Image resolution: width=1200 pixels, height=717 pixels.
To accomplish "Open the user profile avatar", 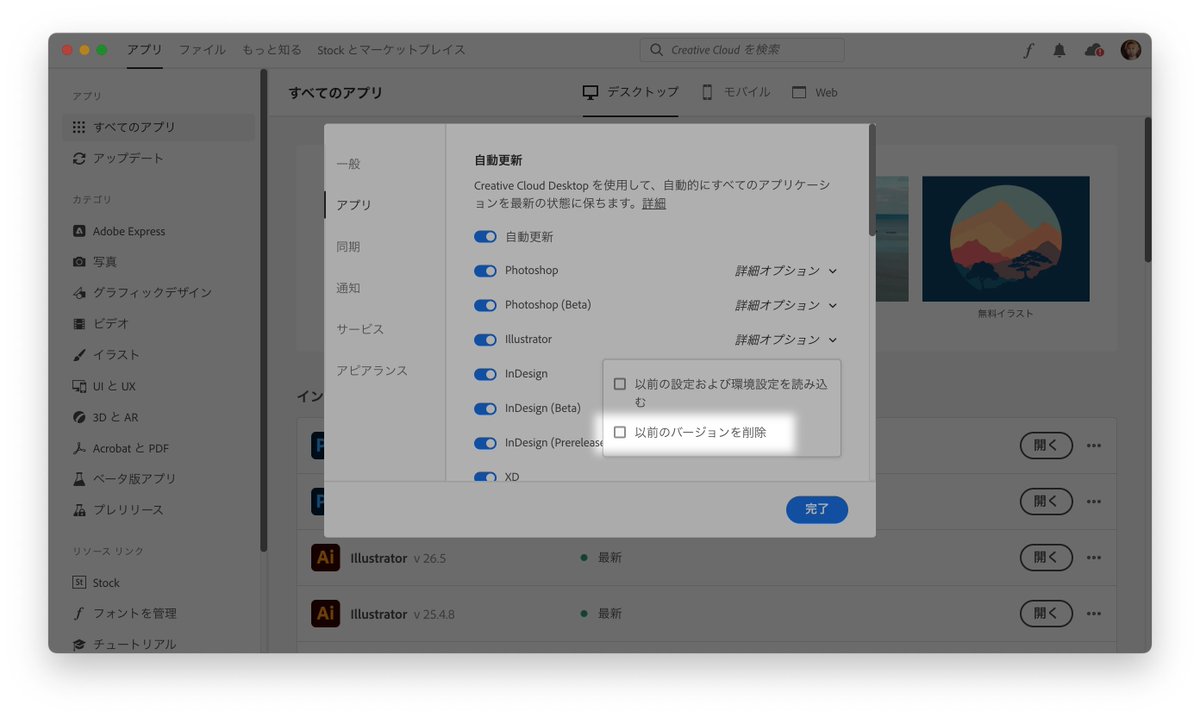I will [1131, 50].
